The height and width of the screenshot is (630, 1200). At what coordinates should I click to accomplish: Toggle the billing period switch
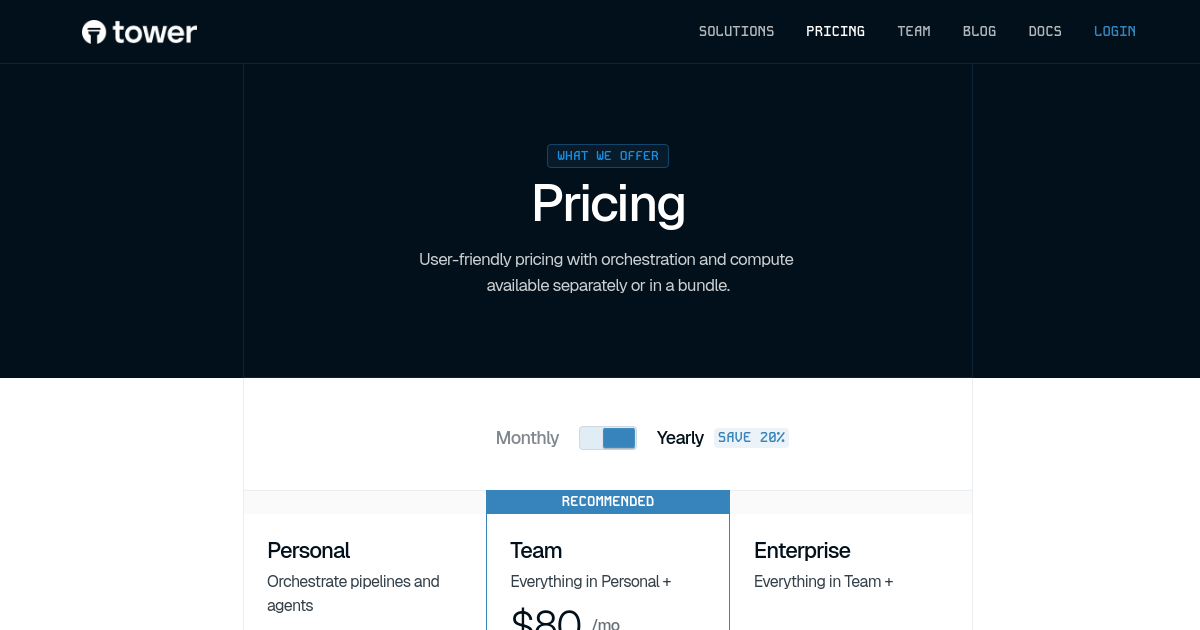tap(608, 438)
